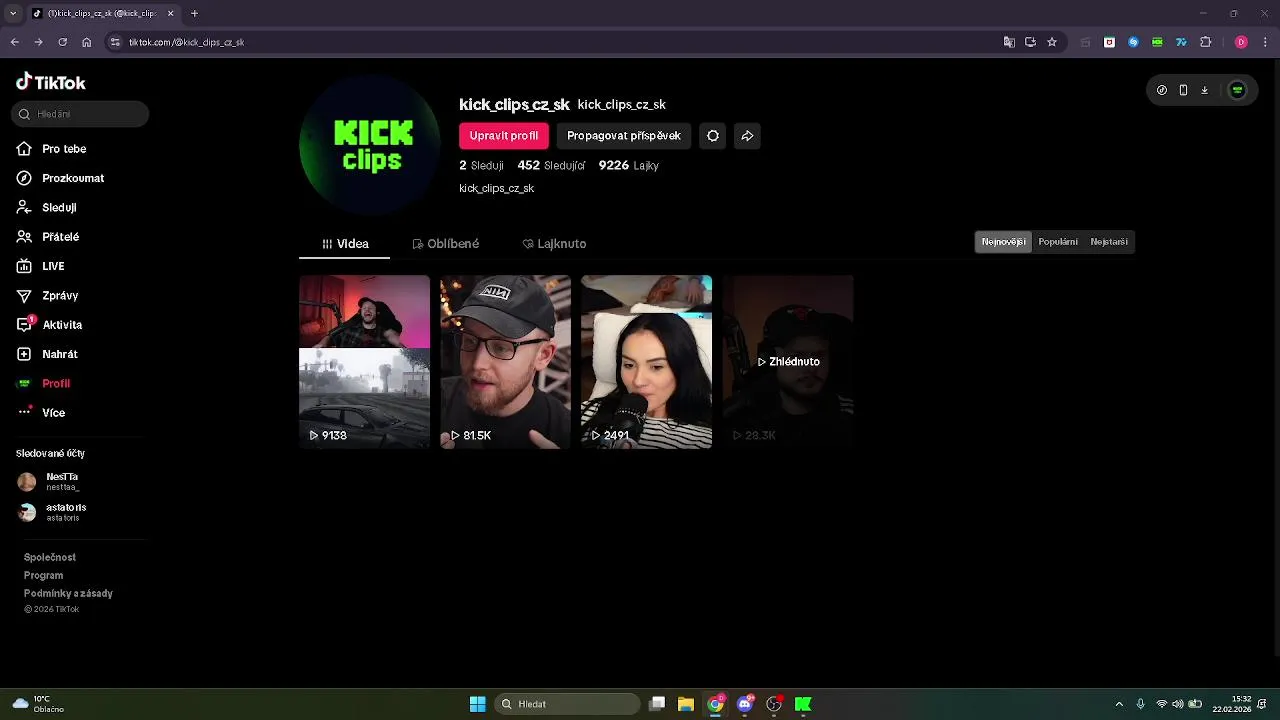
Task: Open profile settings gear icon
Action: click(x=713, y=136)
